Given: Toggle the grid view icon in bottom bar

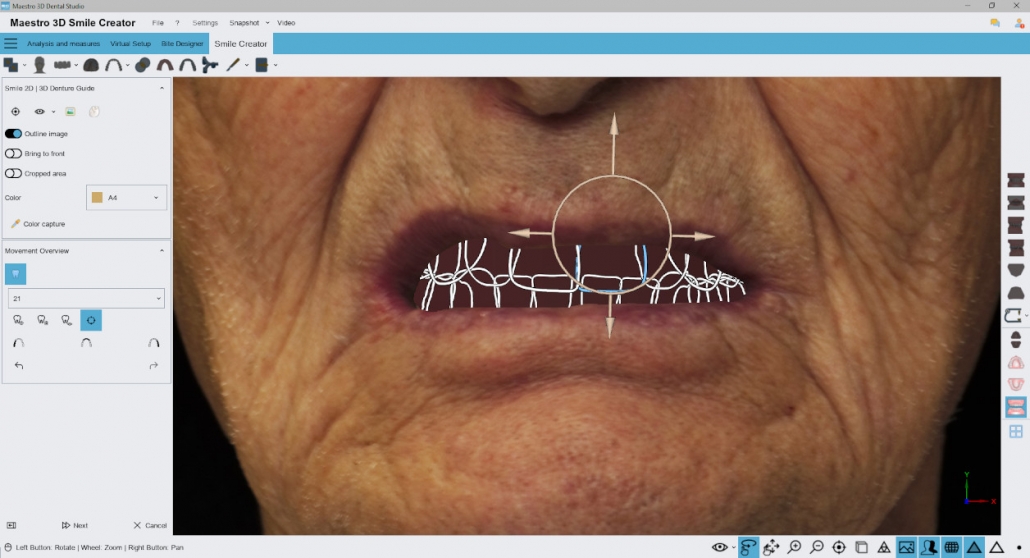Looking at the screenshot, I should pyautogui.click(x=951, y=547).
